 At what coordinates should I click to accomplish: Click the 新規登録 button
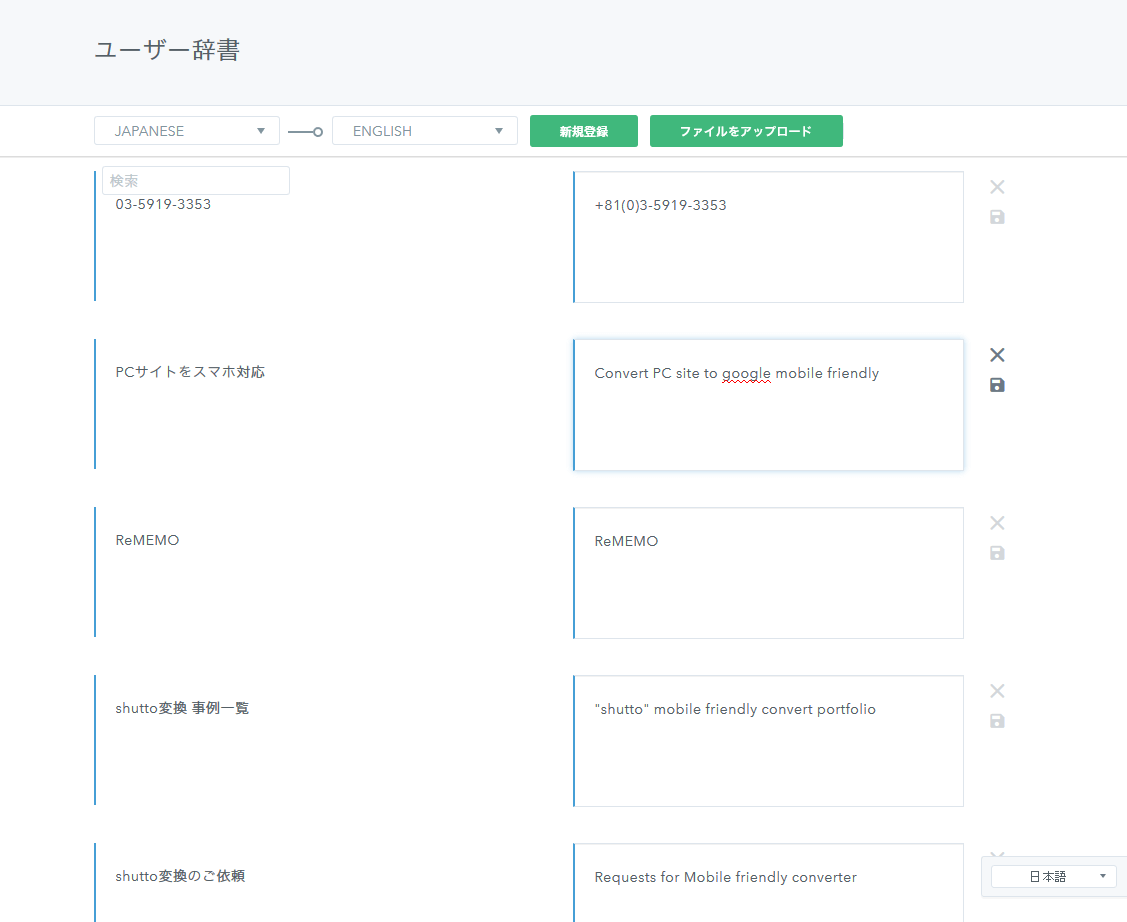coord(584,131)
